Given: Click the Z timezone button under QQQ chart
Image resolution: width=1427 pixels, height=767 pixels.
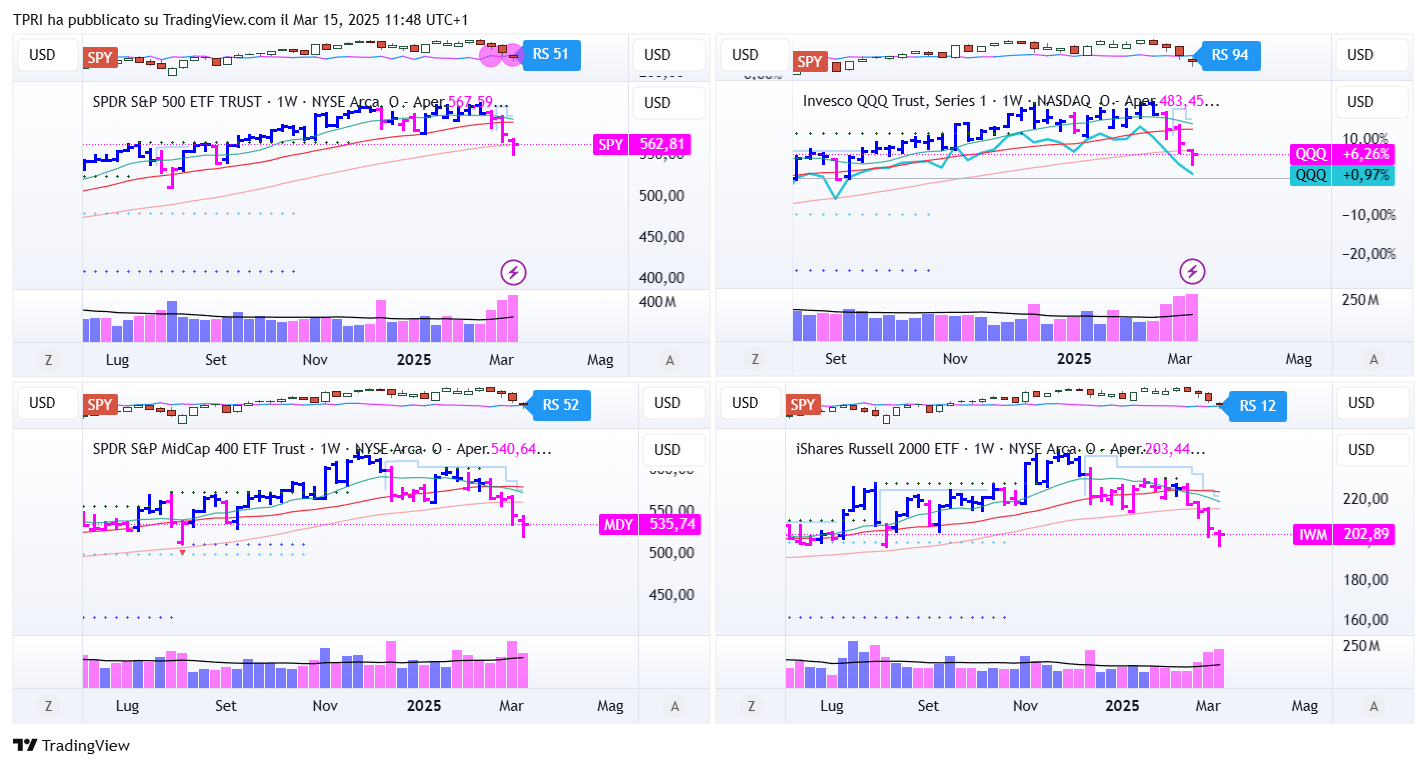Looking at the screenshot, I should coord(754,359).
